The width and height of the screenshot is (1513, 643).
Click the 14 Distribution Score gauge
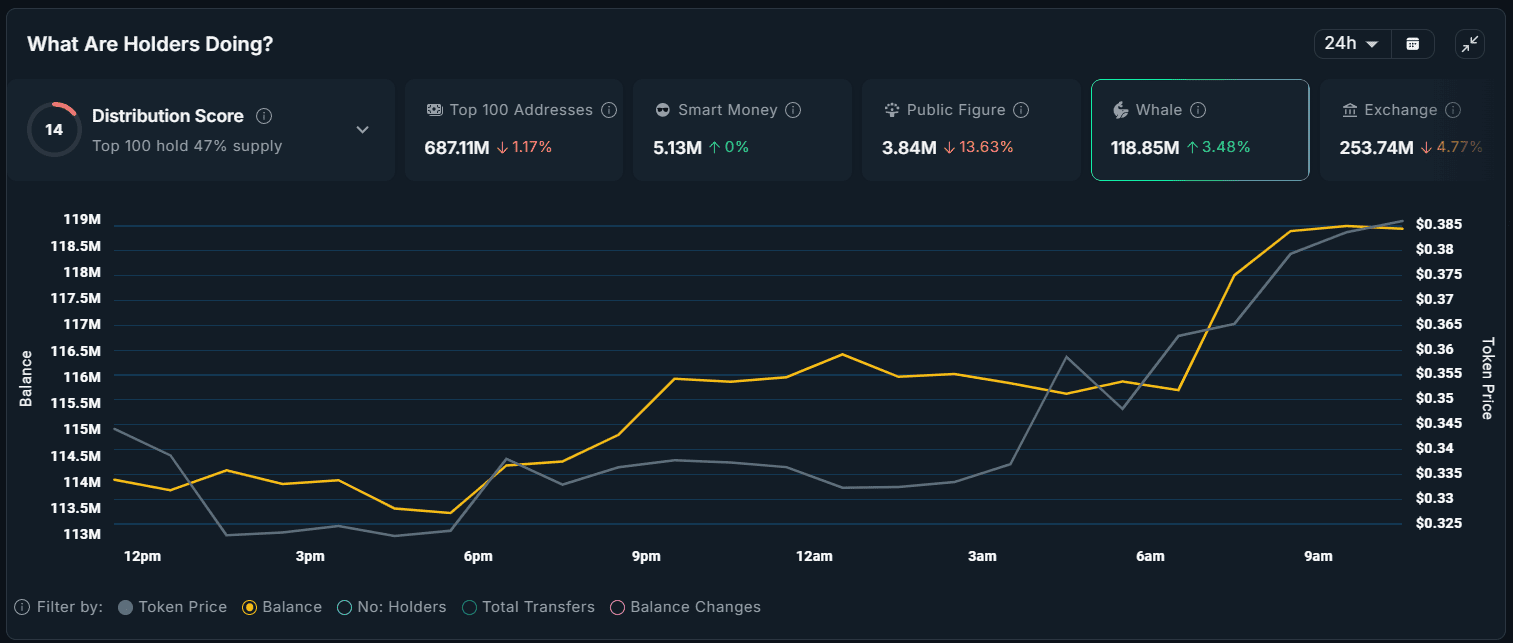click(x=55, y=129)
